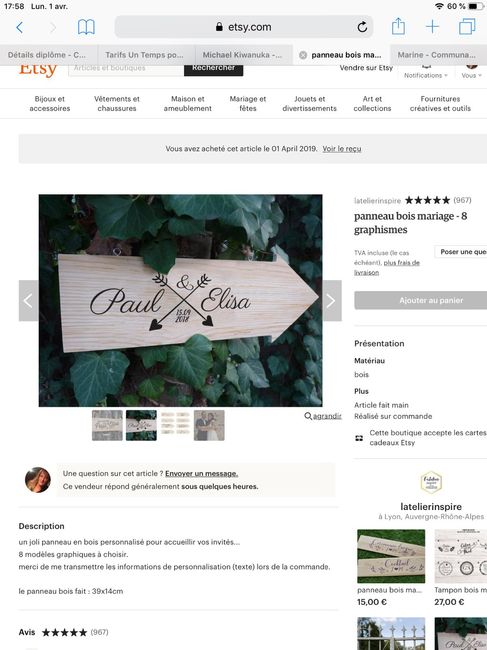Viewport: 487px width, 650px height.
Task: Focus the Etsy search input field
Action: [126, 68]
